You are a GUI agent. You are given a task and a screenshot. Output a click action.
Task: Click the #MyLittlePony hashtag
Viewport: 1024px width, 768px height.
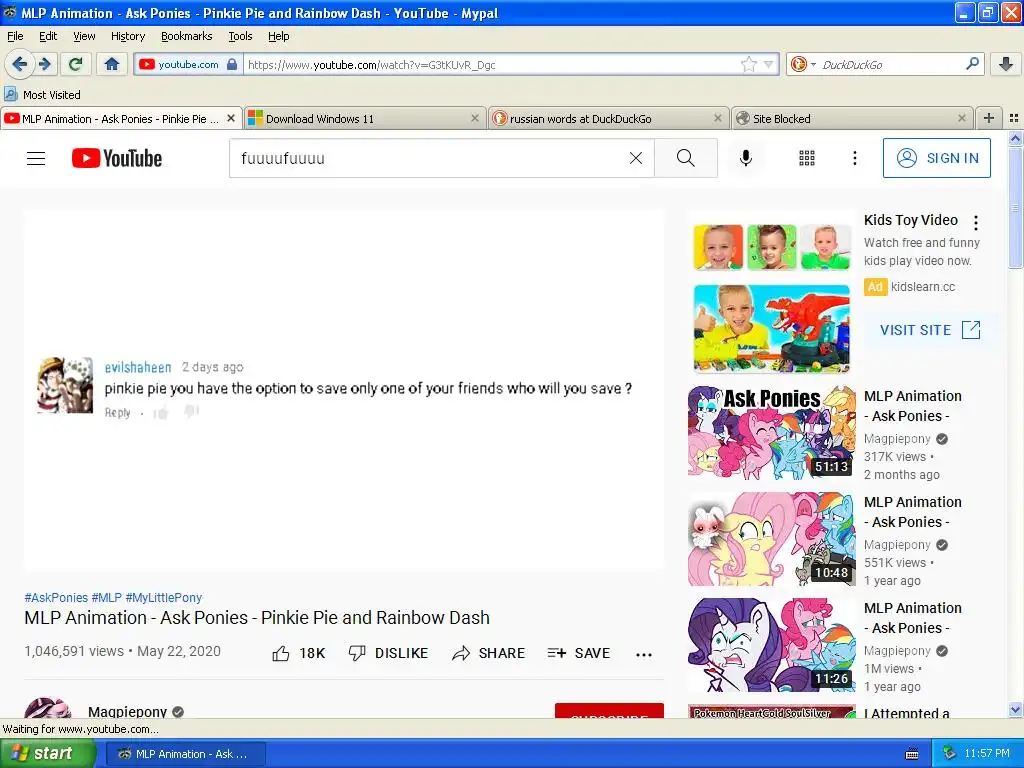coord(164,598)
